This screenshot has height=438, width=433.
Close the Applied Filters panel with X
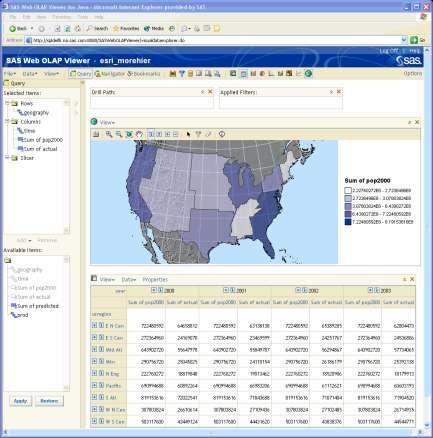339,92
